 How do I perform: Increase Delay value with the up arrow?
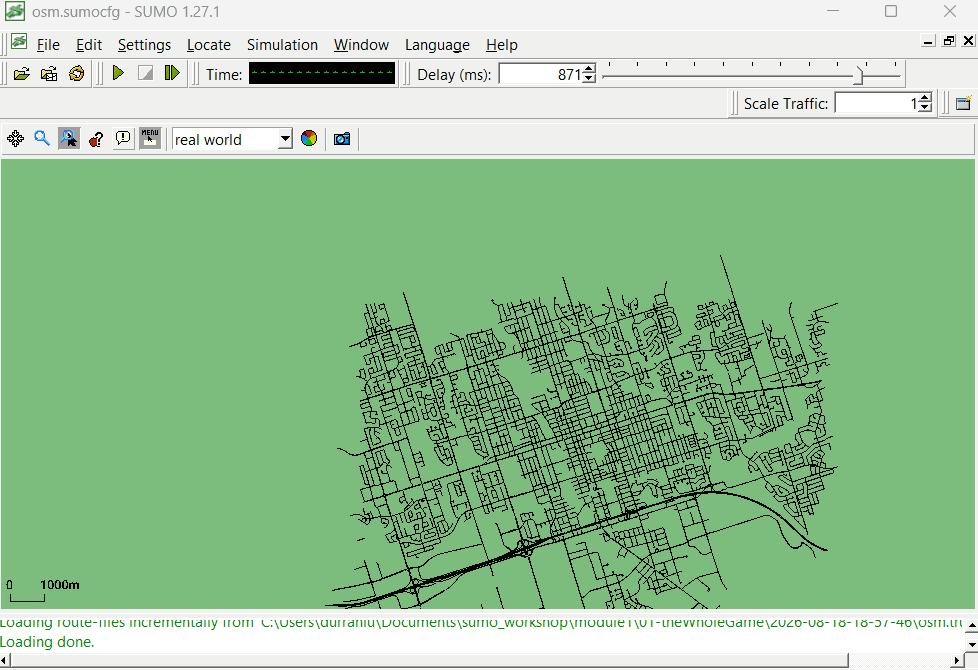(589, 69)
